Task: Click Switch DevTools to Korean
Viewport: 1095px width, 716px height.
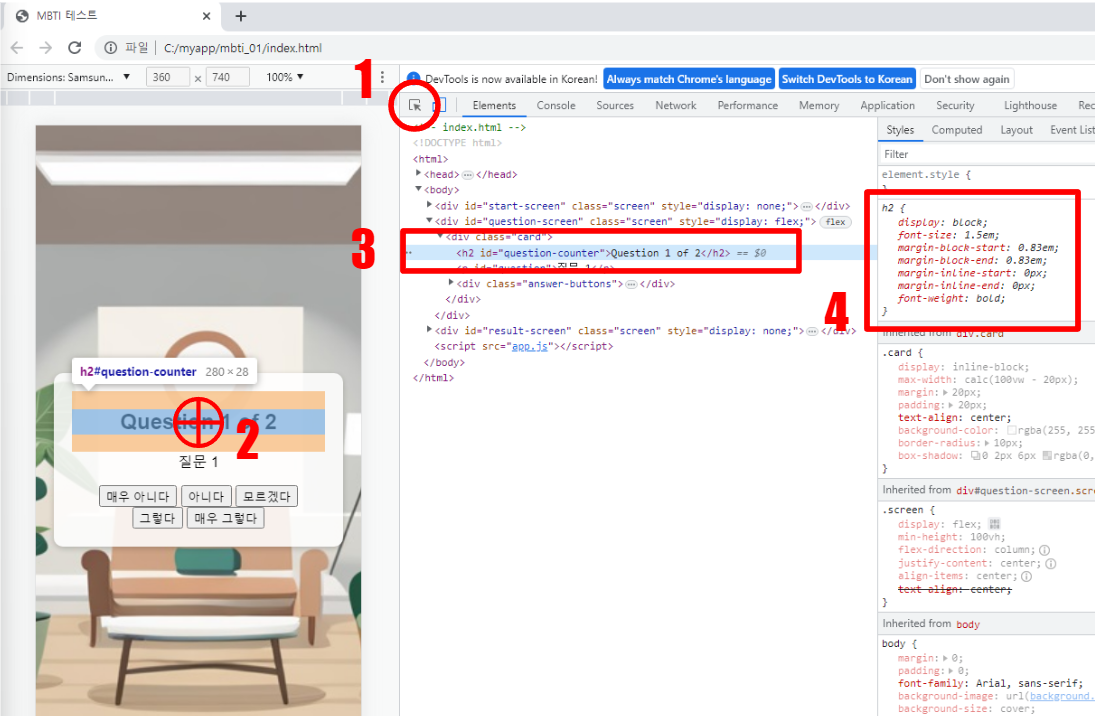Action: pos(846,79)
